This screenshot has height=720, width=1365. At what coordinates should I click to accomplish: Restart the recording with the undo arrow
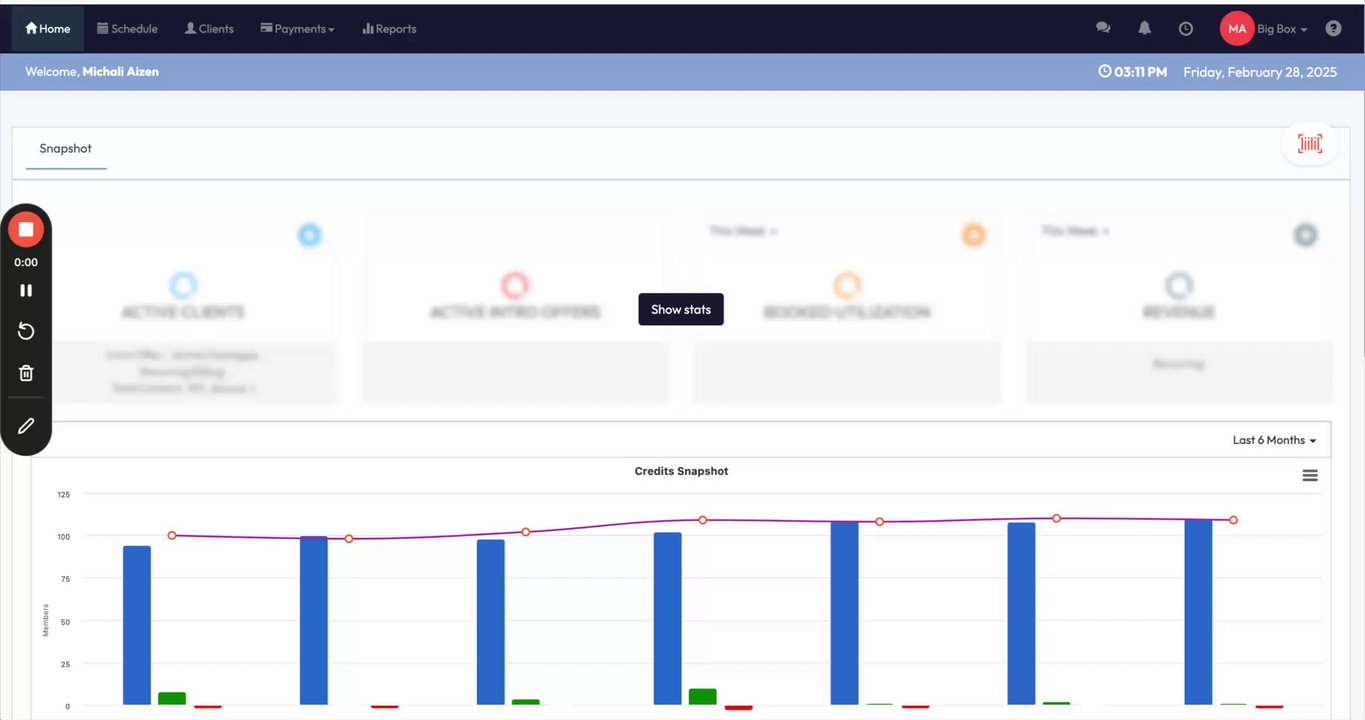pos(26,332)
